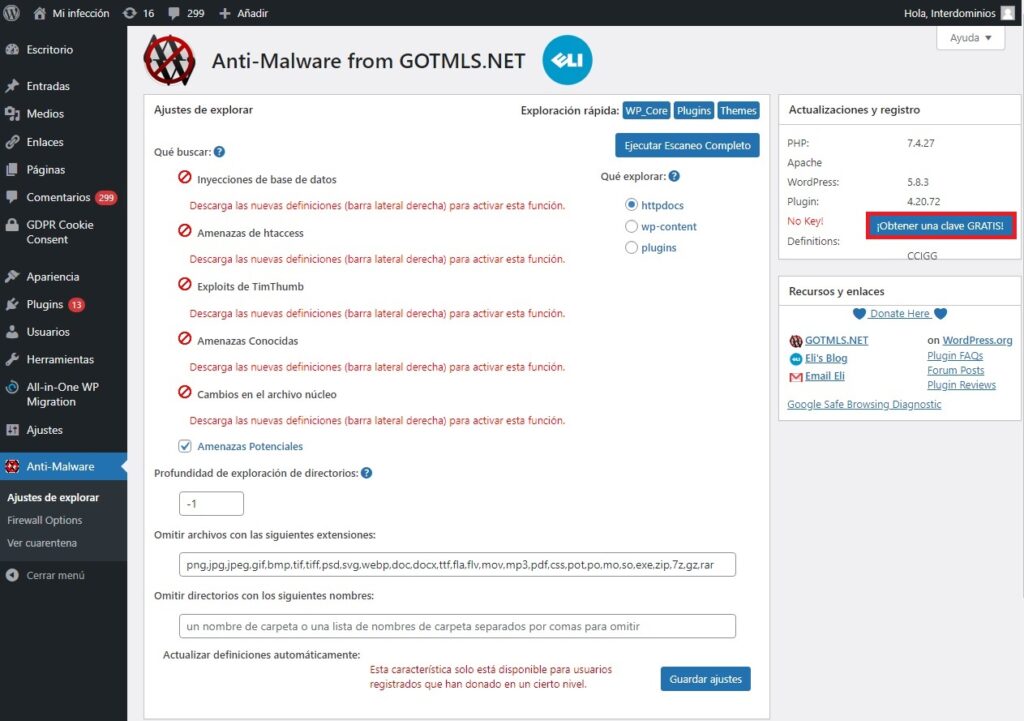
Task: Click the skip directories names input field
Action: (457, 626)
